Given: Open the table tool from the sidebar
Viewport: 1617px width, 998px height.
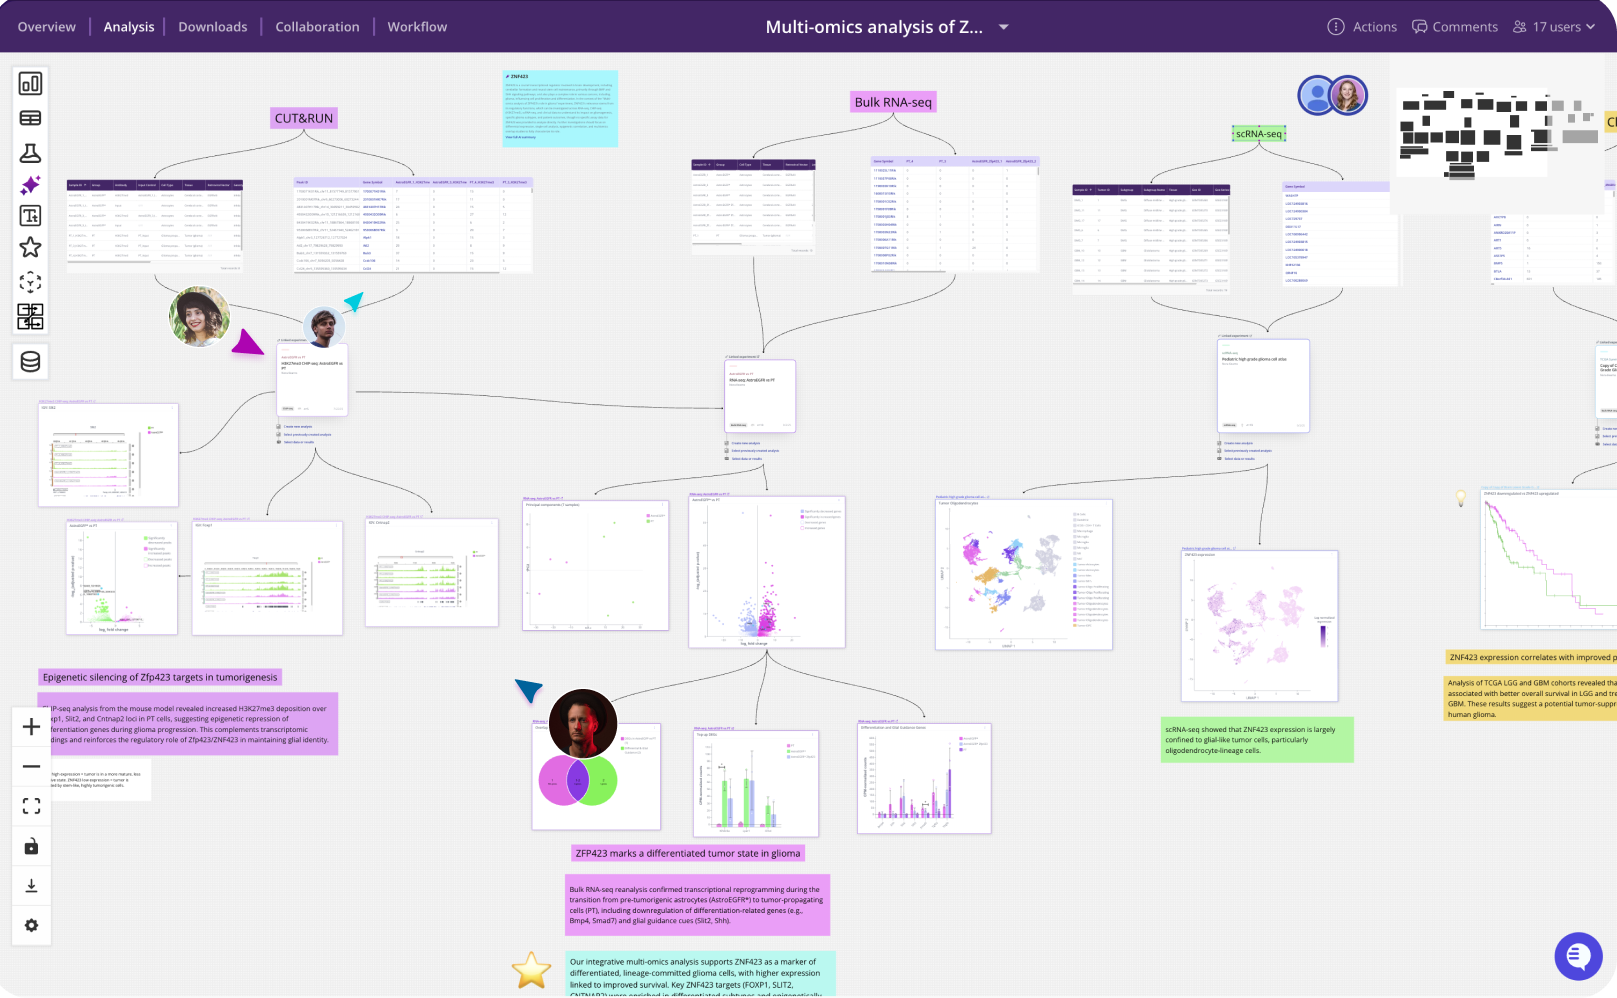Looking at the screenshot, I should click(30, 118).
